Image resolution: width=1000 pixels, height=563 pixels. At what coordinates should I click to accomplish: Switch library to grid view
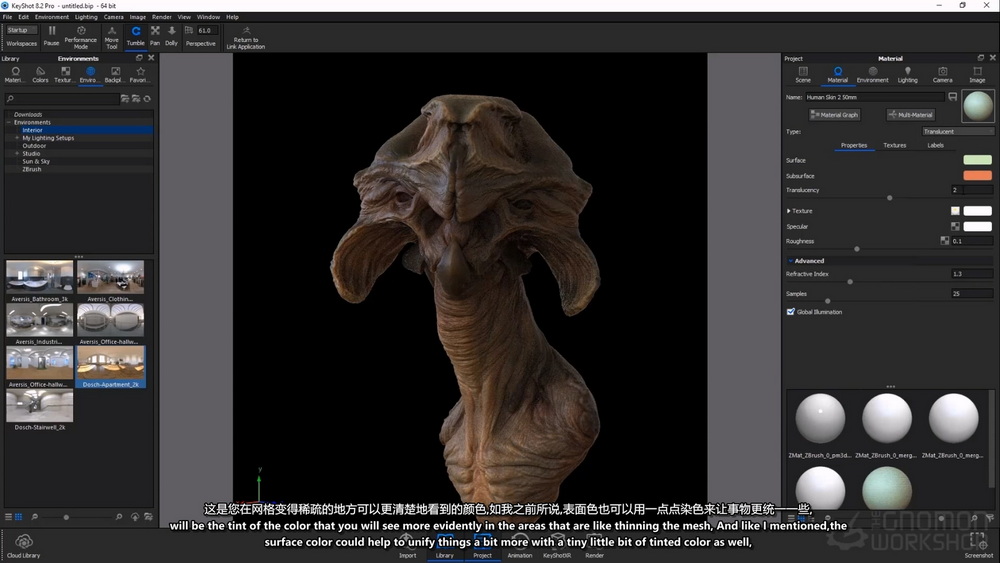coord(18,516)
